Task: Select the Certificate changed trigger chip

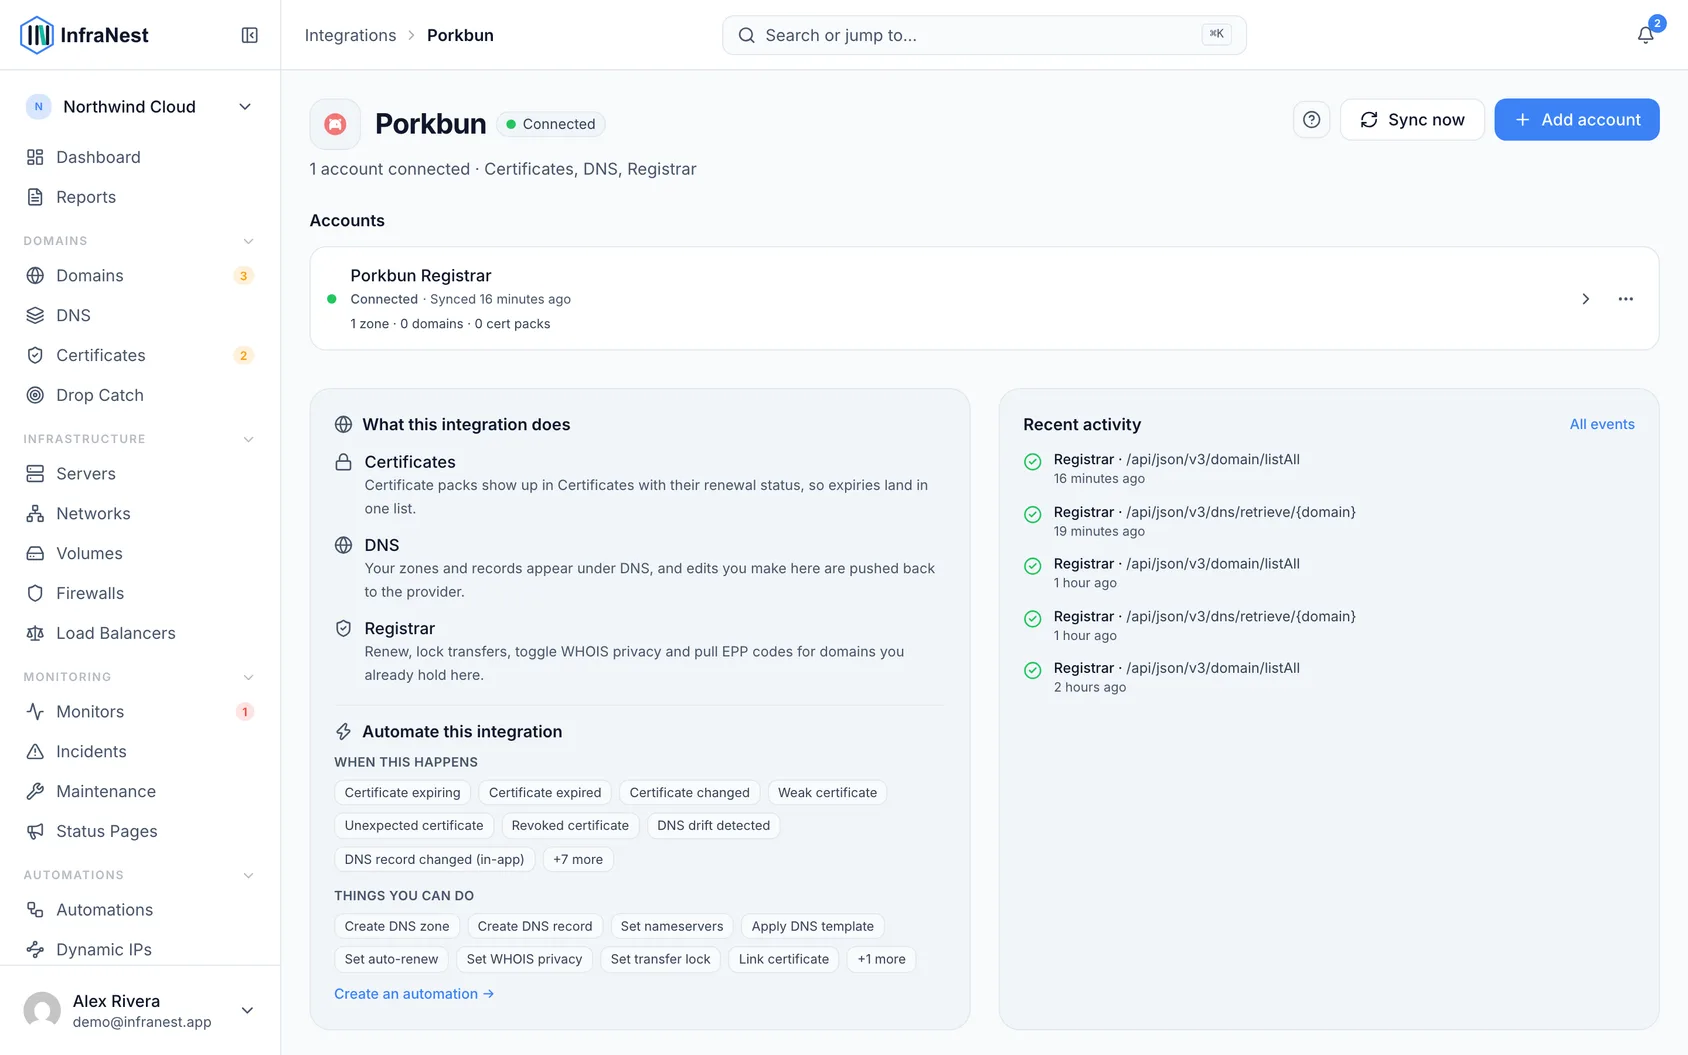Action: point(690,793)
